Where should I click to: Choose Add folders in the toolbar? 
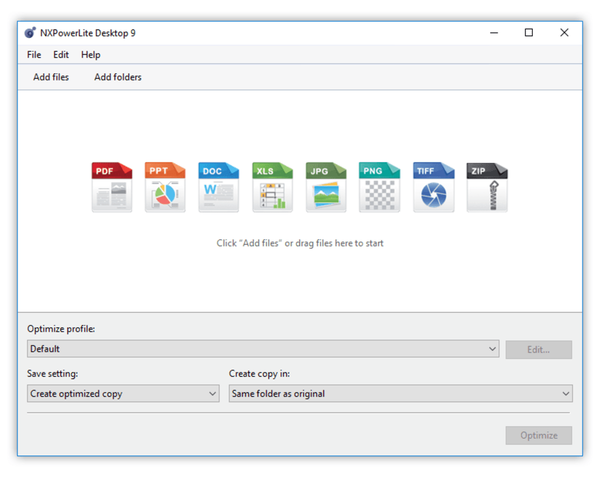click(118, 77)
